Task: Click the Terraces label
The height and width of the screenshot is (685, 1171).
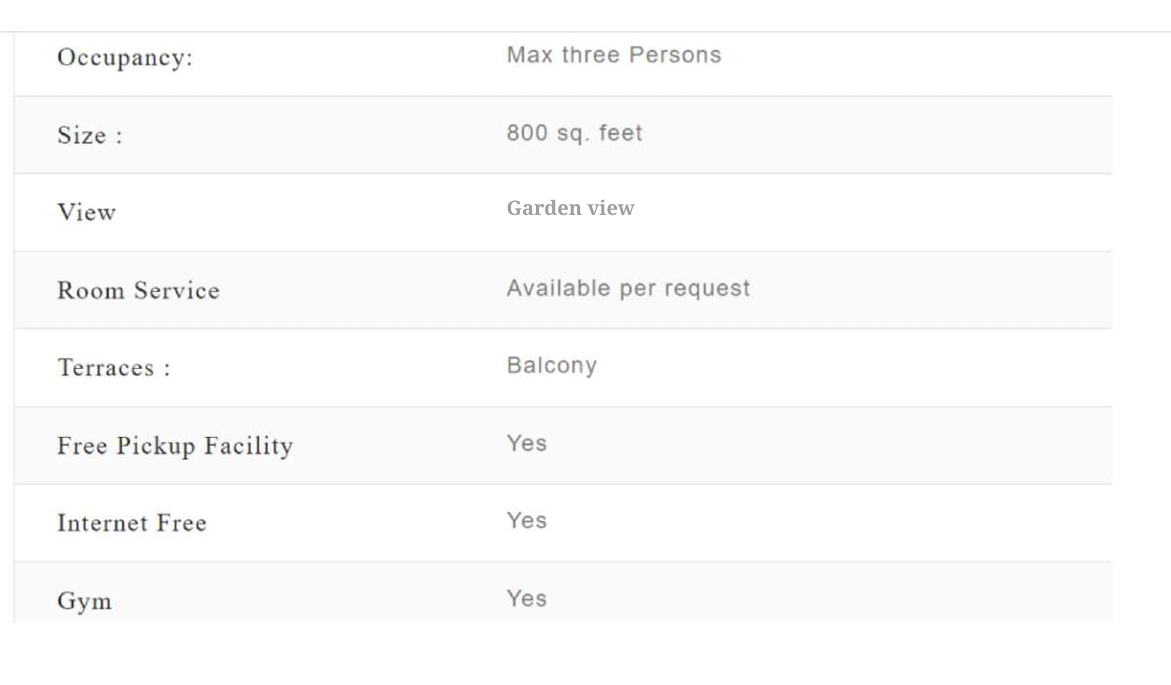Action: tap(113, 367)
